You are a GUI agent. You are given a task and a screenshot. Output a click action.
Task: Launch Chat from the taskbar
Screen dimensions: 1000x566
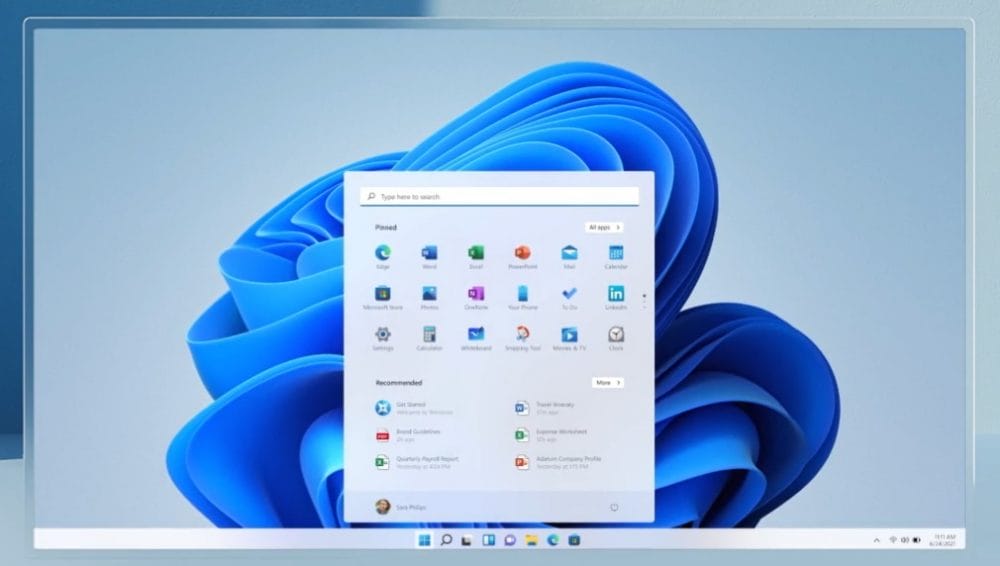[510, 540]
